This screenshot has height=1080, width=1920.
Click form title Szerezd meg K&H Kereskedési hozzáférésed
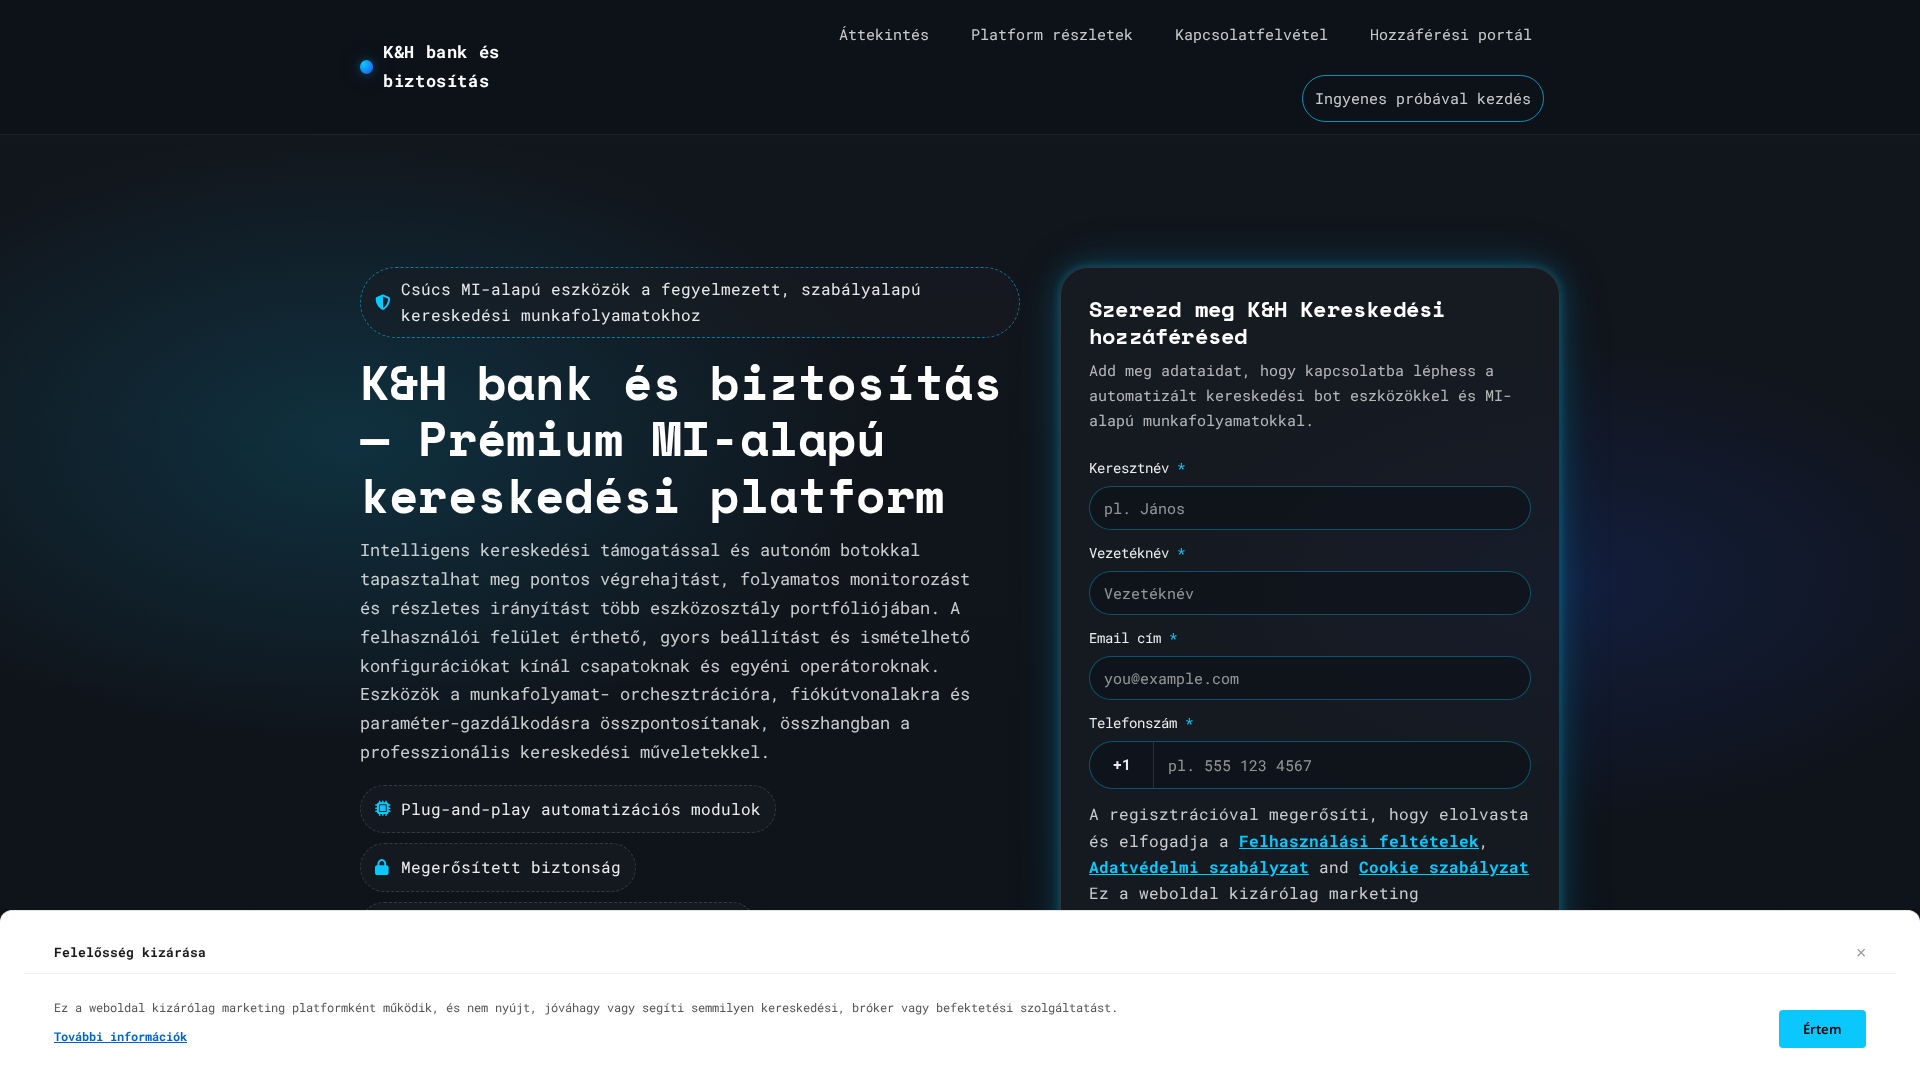[x=1267, y=323]
